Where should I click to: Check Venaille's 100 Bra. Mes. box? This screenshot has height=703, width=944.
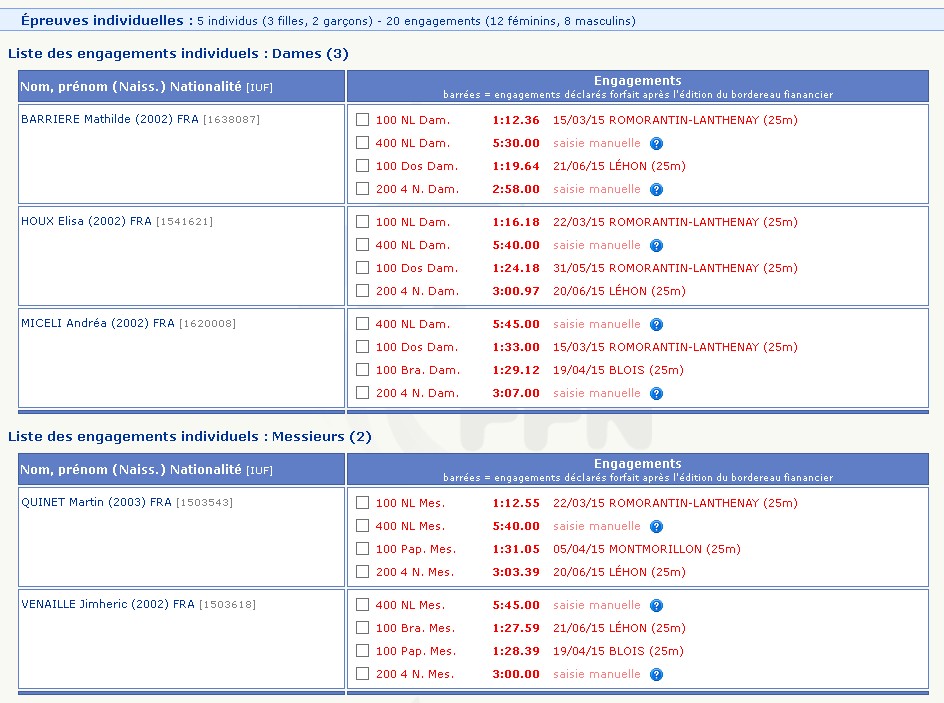362,628
